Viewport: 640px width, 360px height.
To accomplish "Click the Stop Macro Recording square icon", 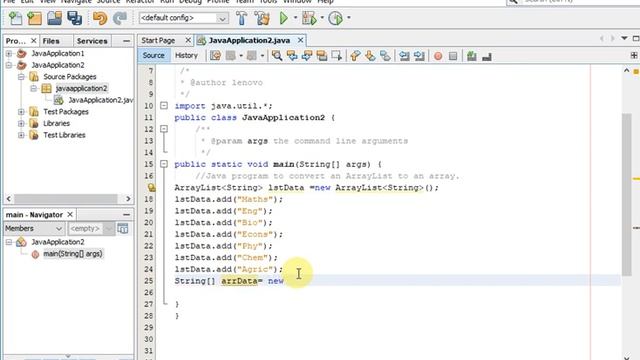I will click(x=453, y=56).
